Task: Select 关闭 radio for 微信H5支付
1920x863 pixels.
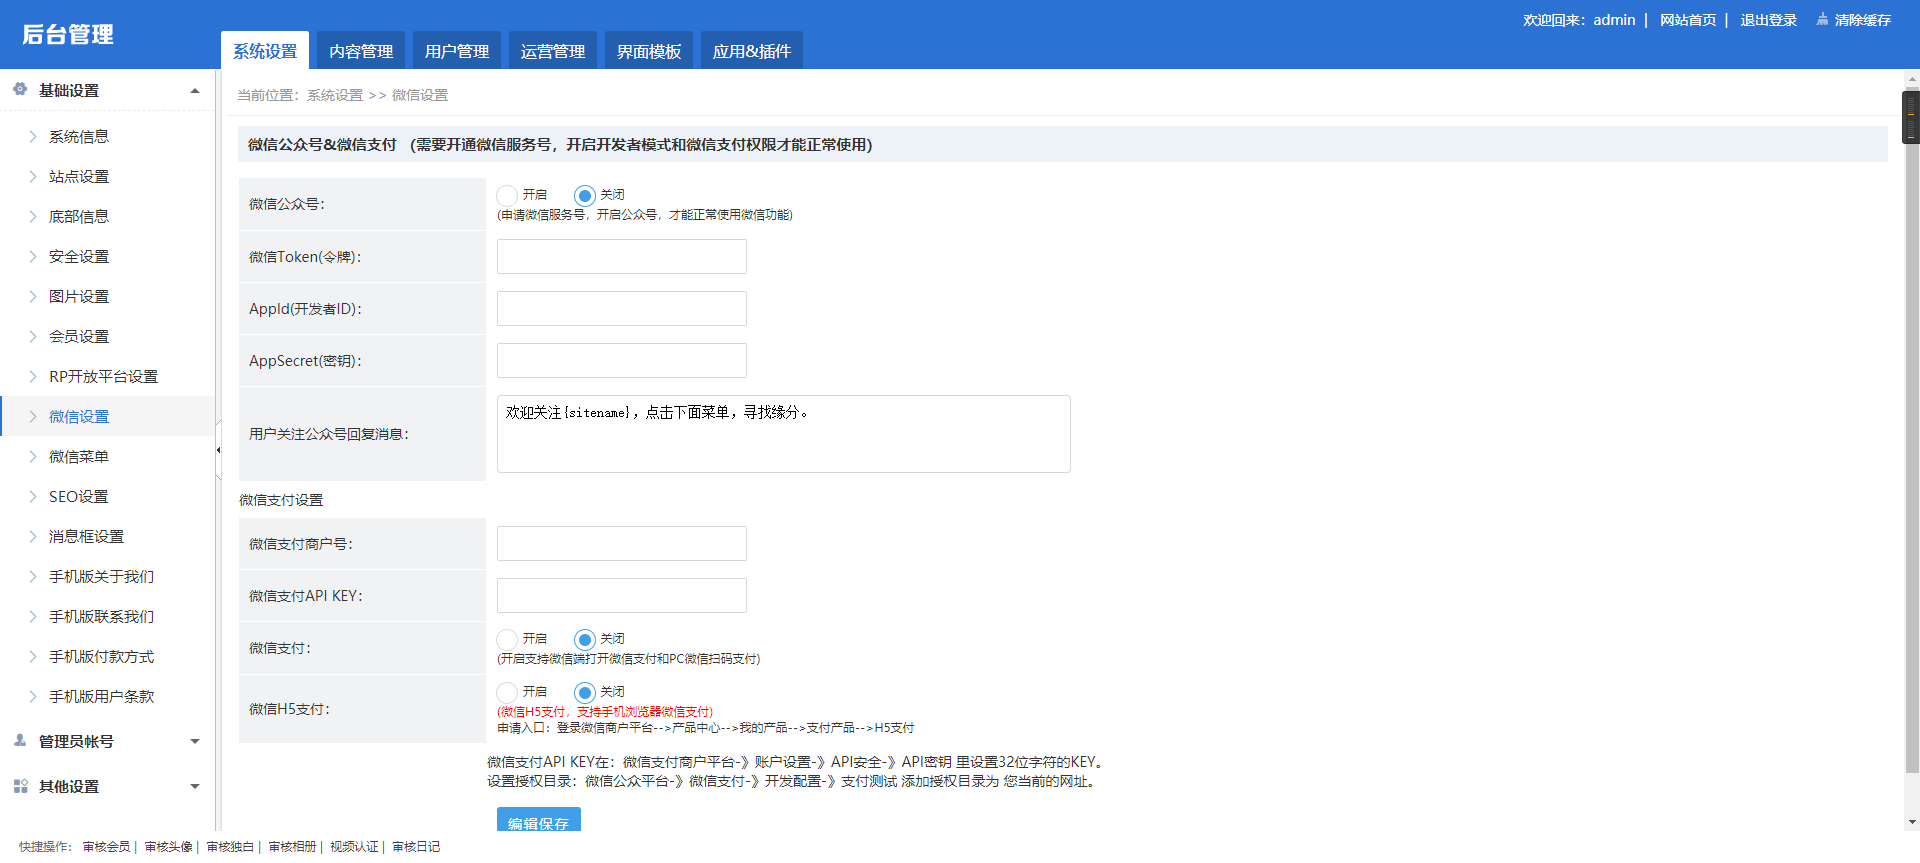Action: [585, 692]
